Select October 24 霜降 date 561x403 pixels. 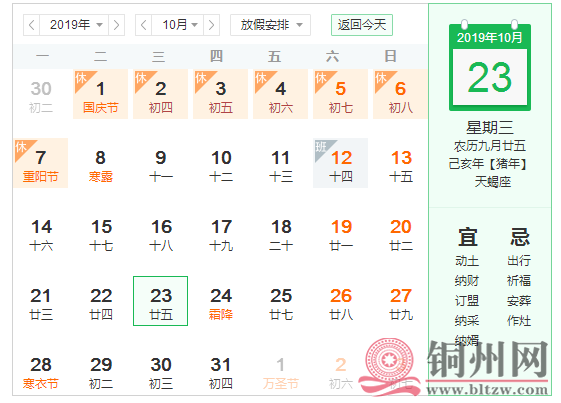pyautogui.click(x=221, y=301)
